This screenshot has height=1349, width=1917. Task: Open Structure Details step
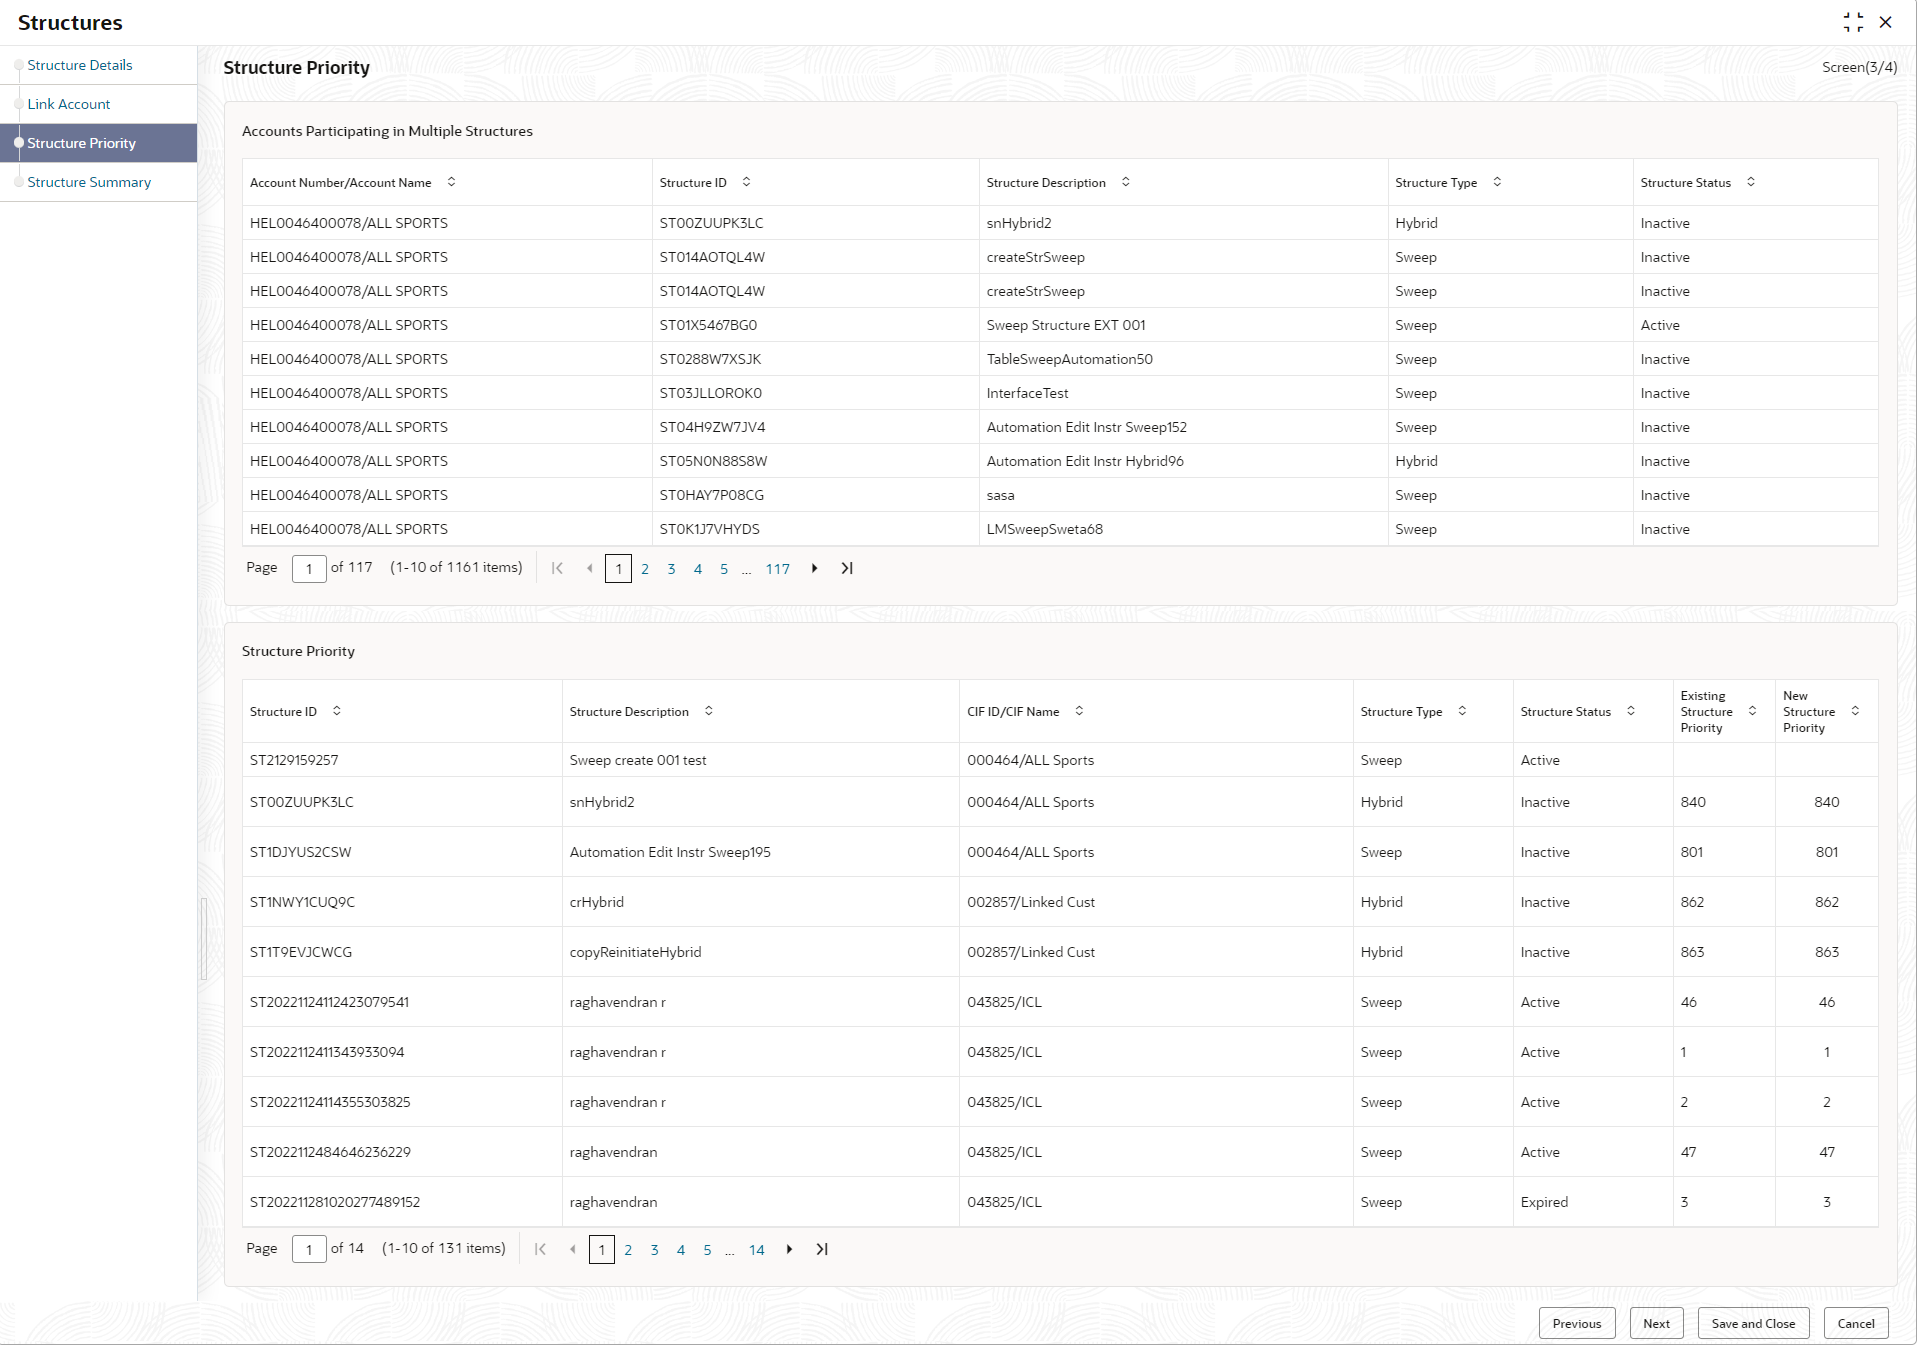[80, 65]
